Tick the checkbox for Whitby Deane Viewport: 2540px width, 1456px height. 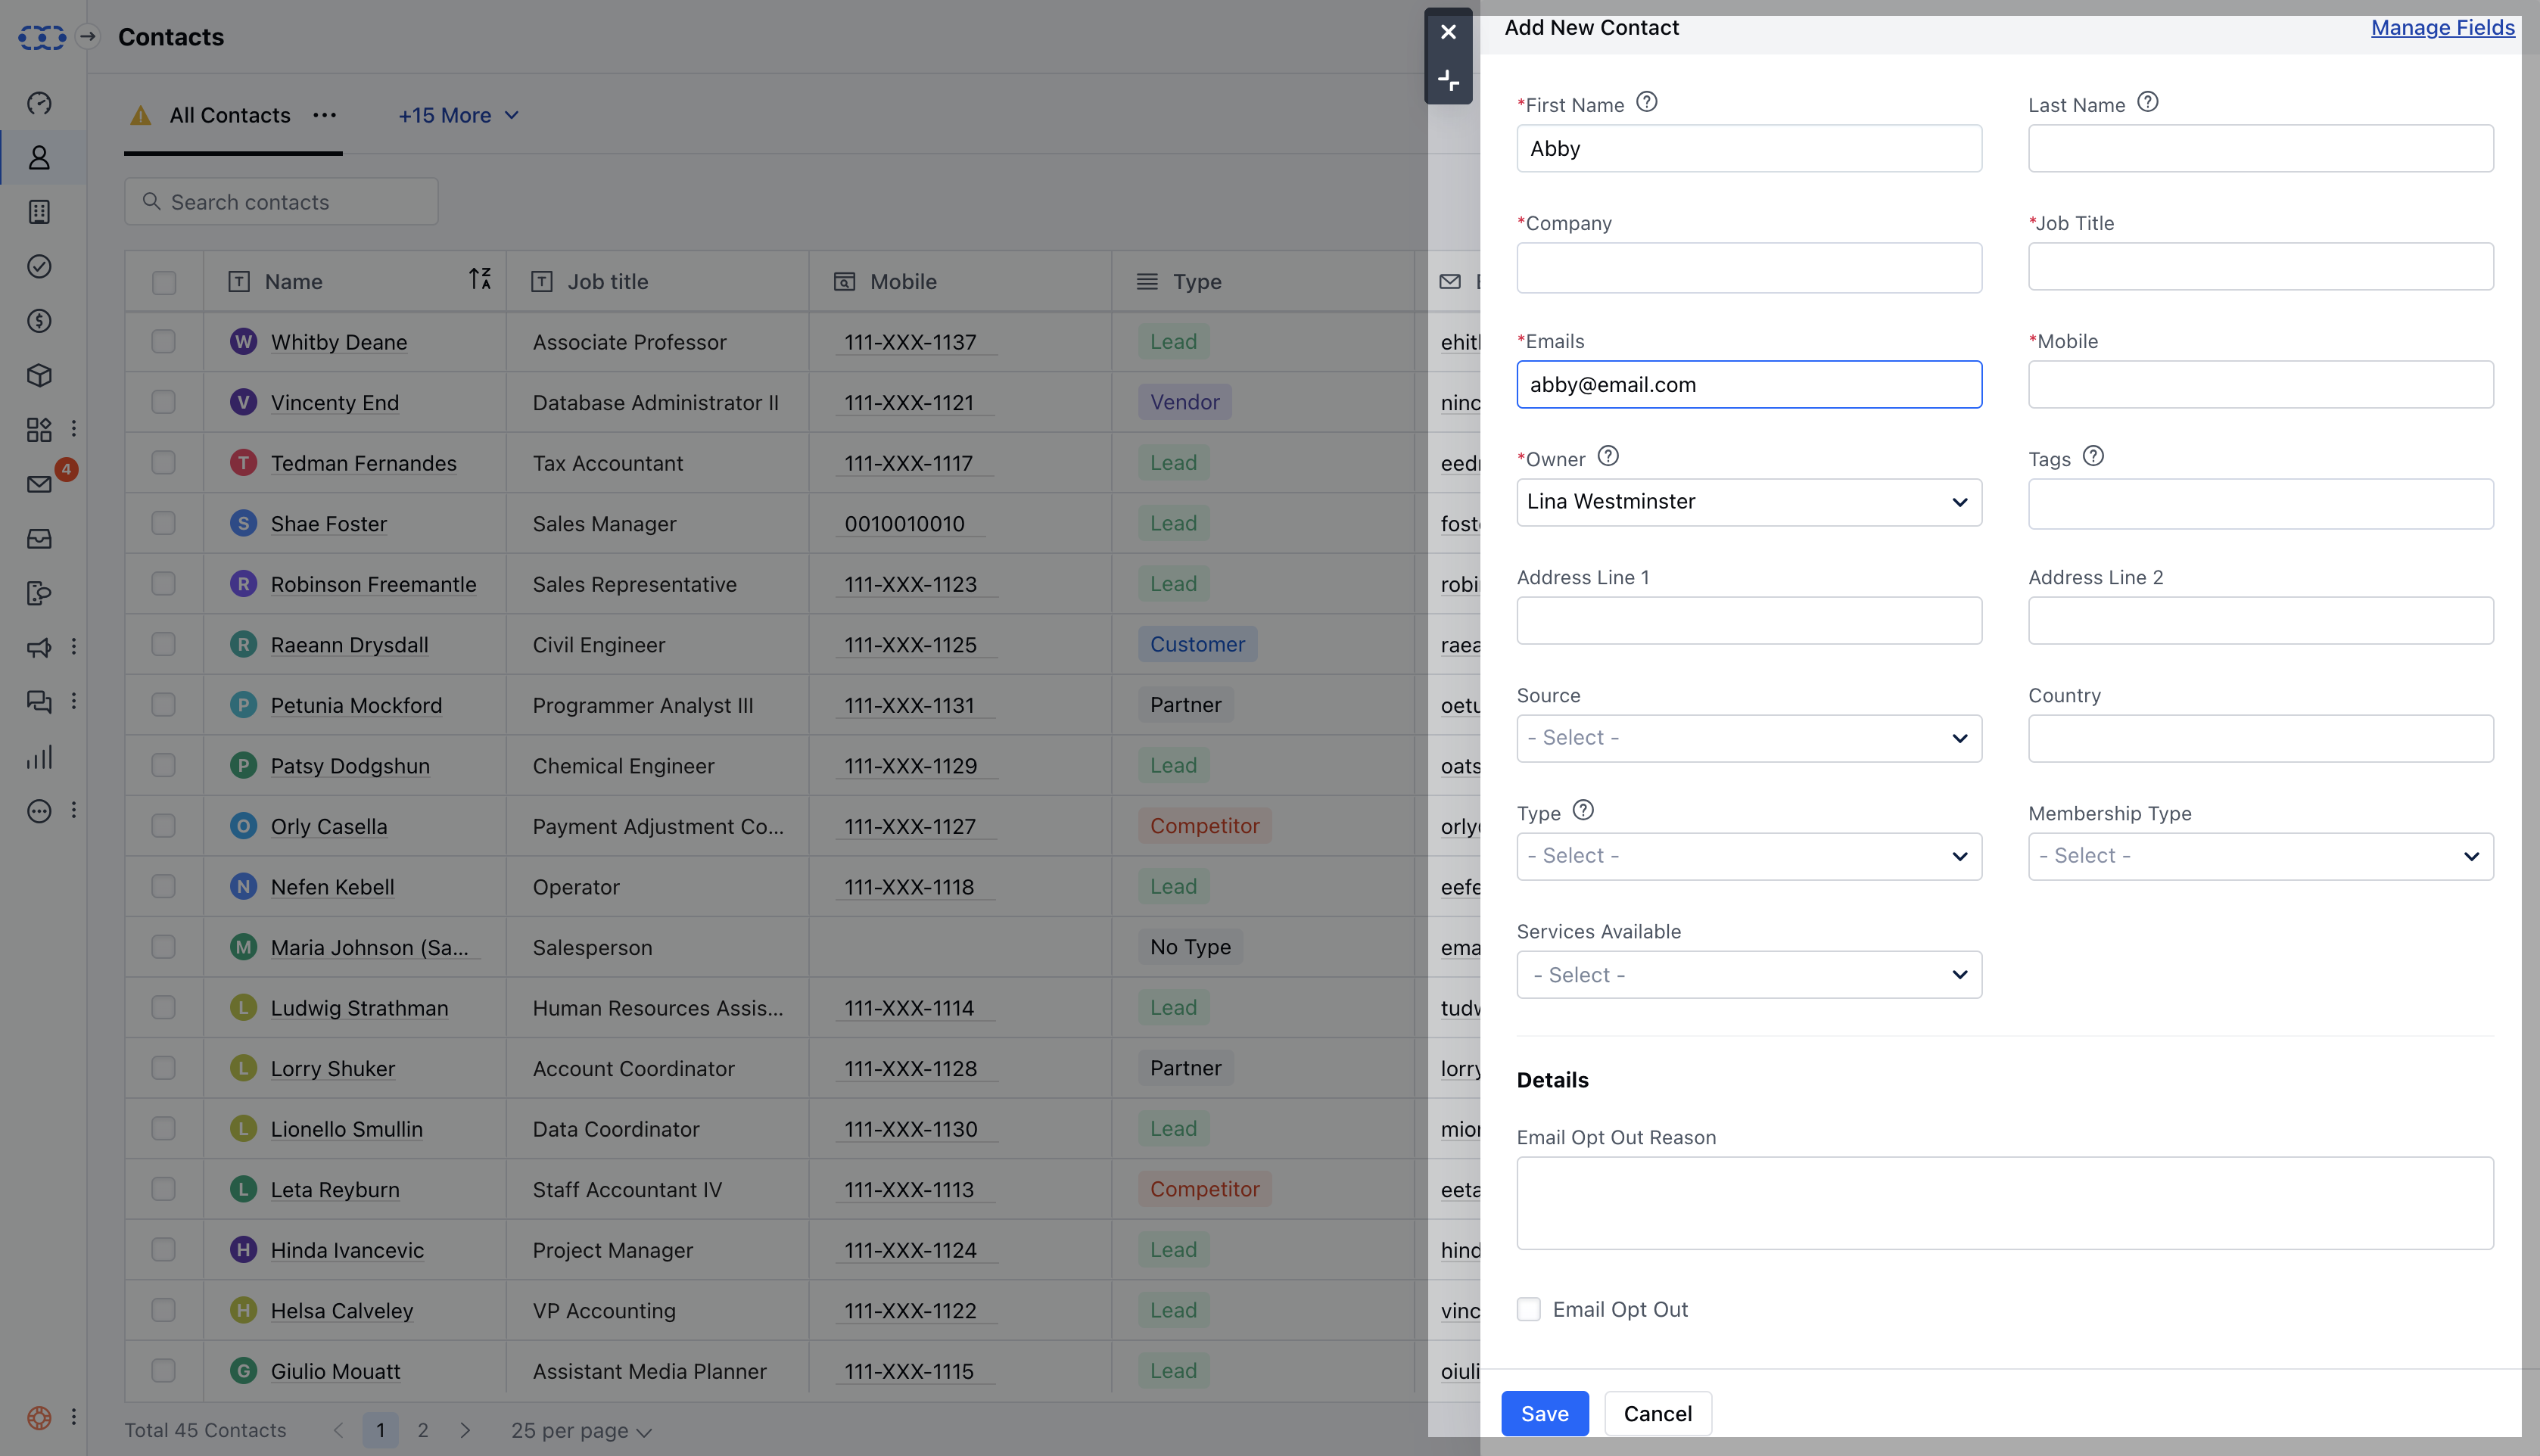[x=163, y=342]
